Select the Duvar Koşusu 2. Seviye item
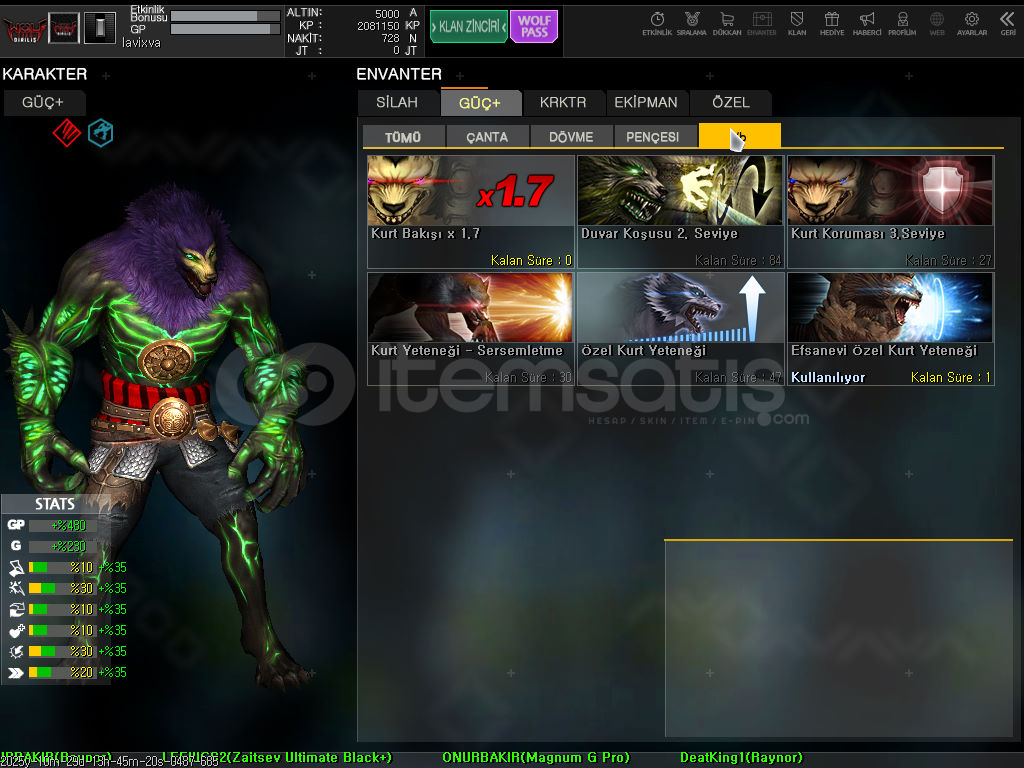Screen dimensions: 1024x768 (x=680, y=212)
